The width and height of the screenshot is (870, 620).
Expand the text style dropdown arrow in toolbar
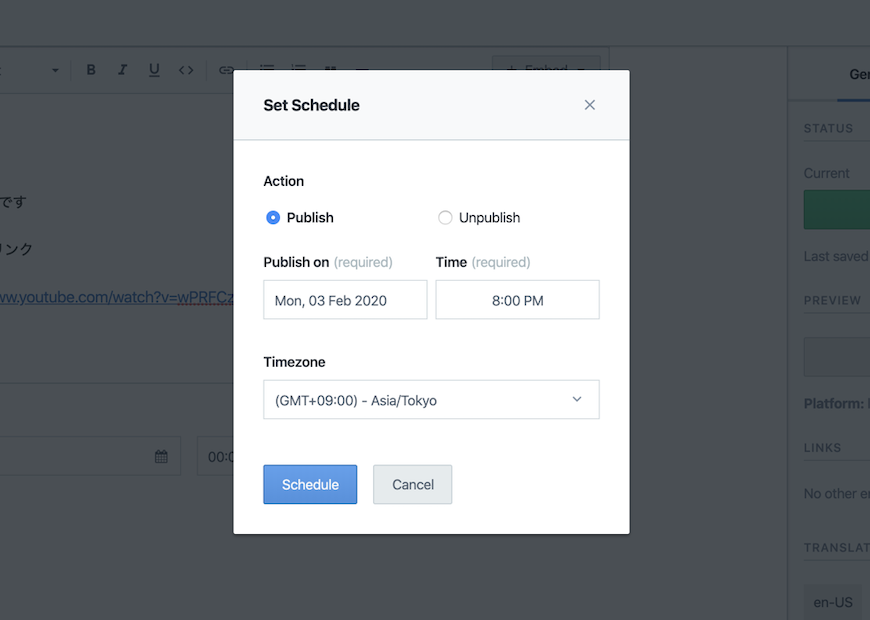pos(55,70)
